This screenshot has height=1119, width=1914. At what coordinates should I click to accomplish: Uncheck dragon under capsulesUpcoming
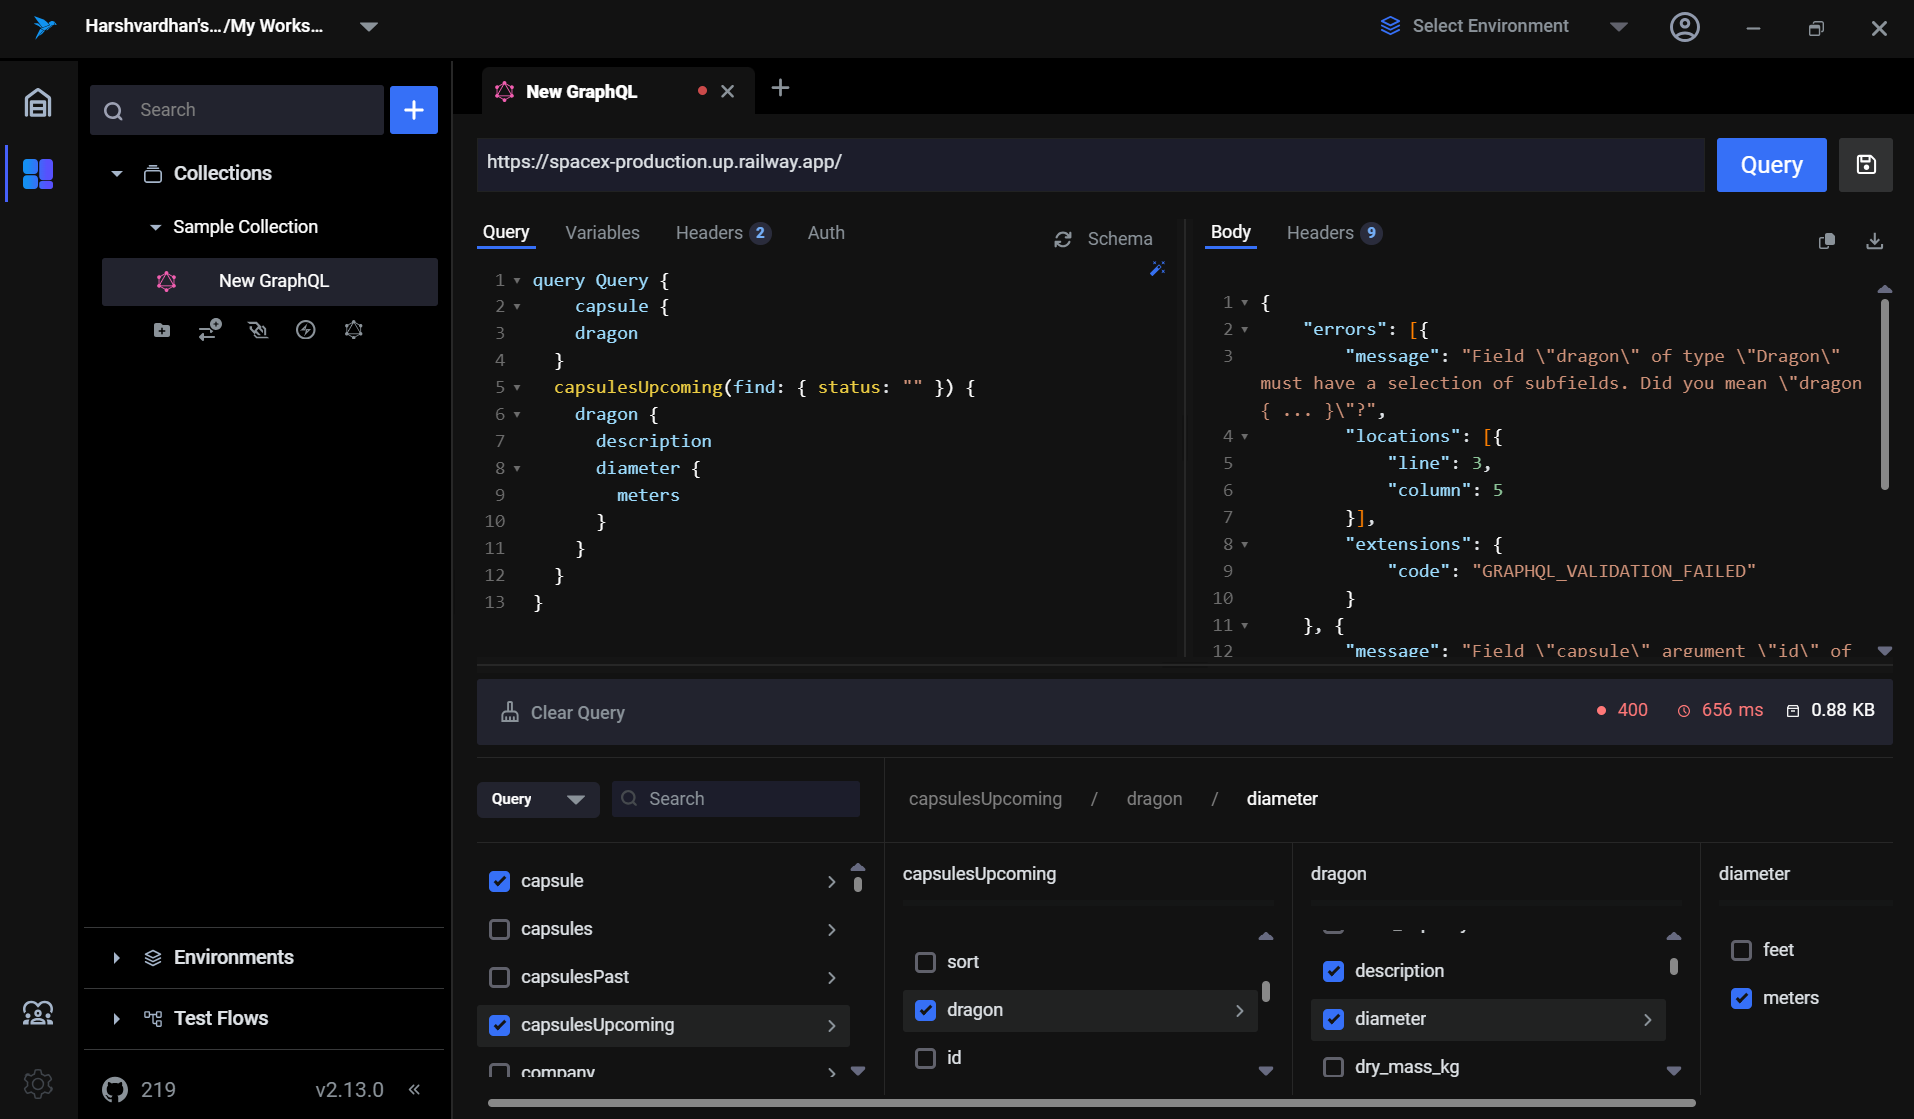(926, 1010)
